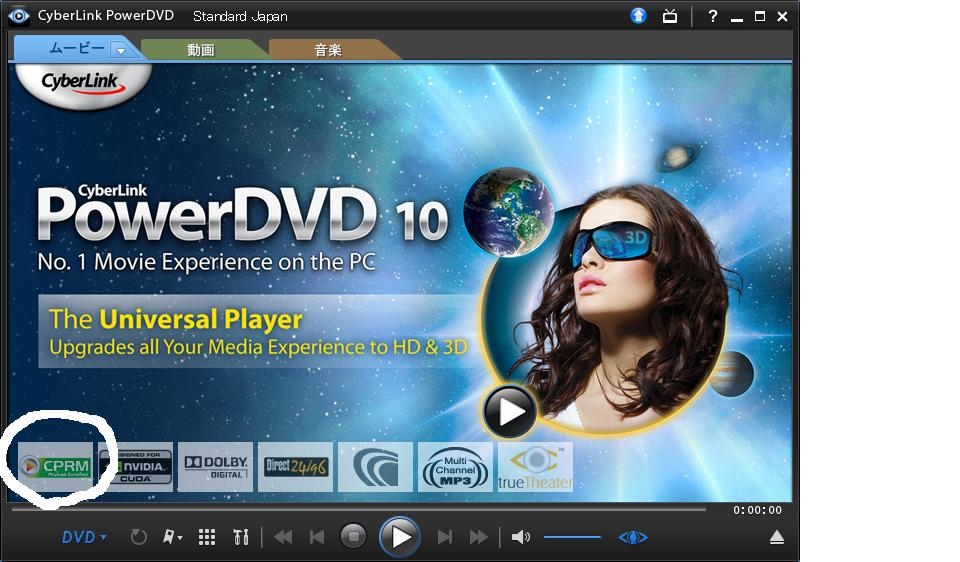Click the swirl logo badge after Direct 24/96
960x562 pixels.
click(x=375, y=466)
